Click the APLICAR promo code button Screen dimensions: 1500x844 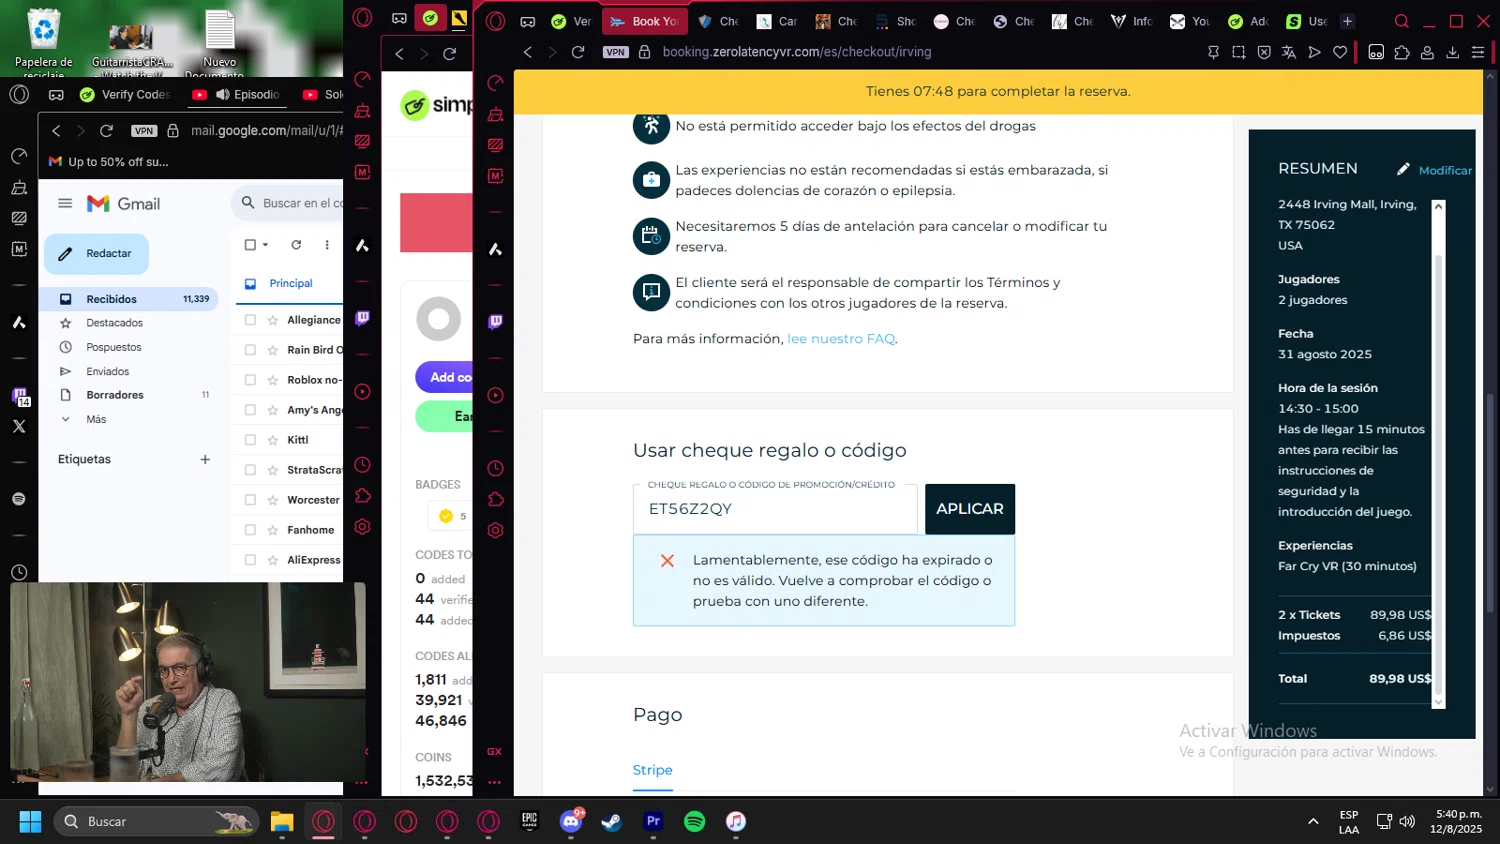point(969,509)
